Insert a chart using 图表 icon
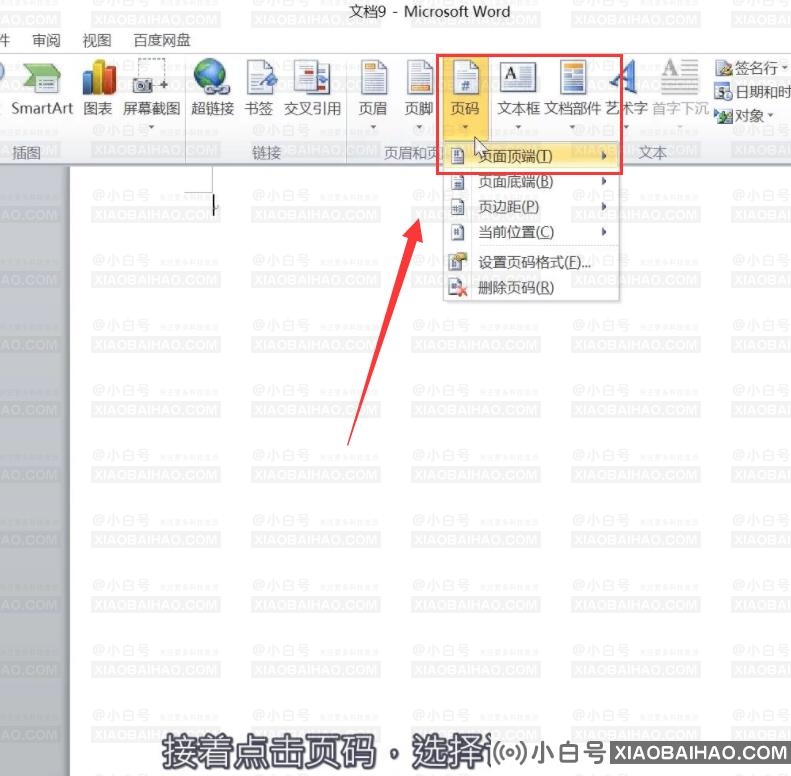 click(x=98, y=88)
